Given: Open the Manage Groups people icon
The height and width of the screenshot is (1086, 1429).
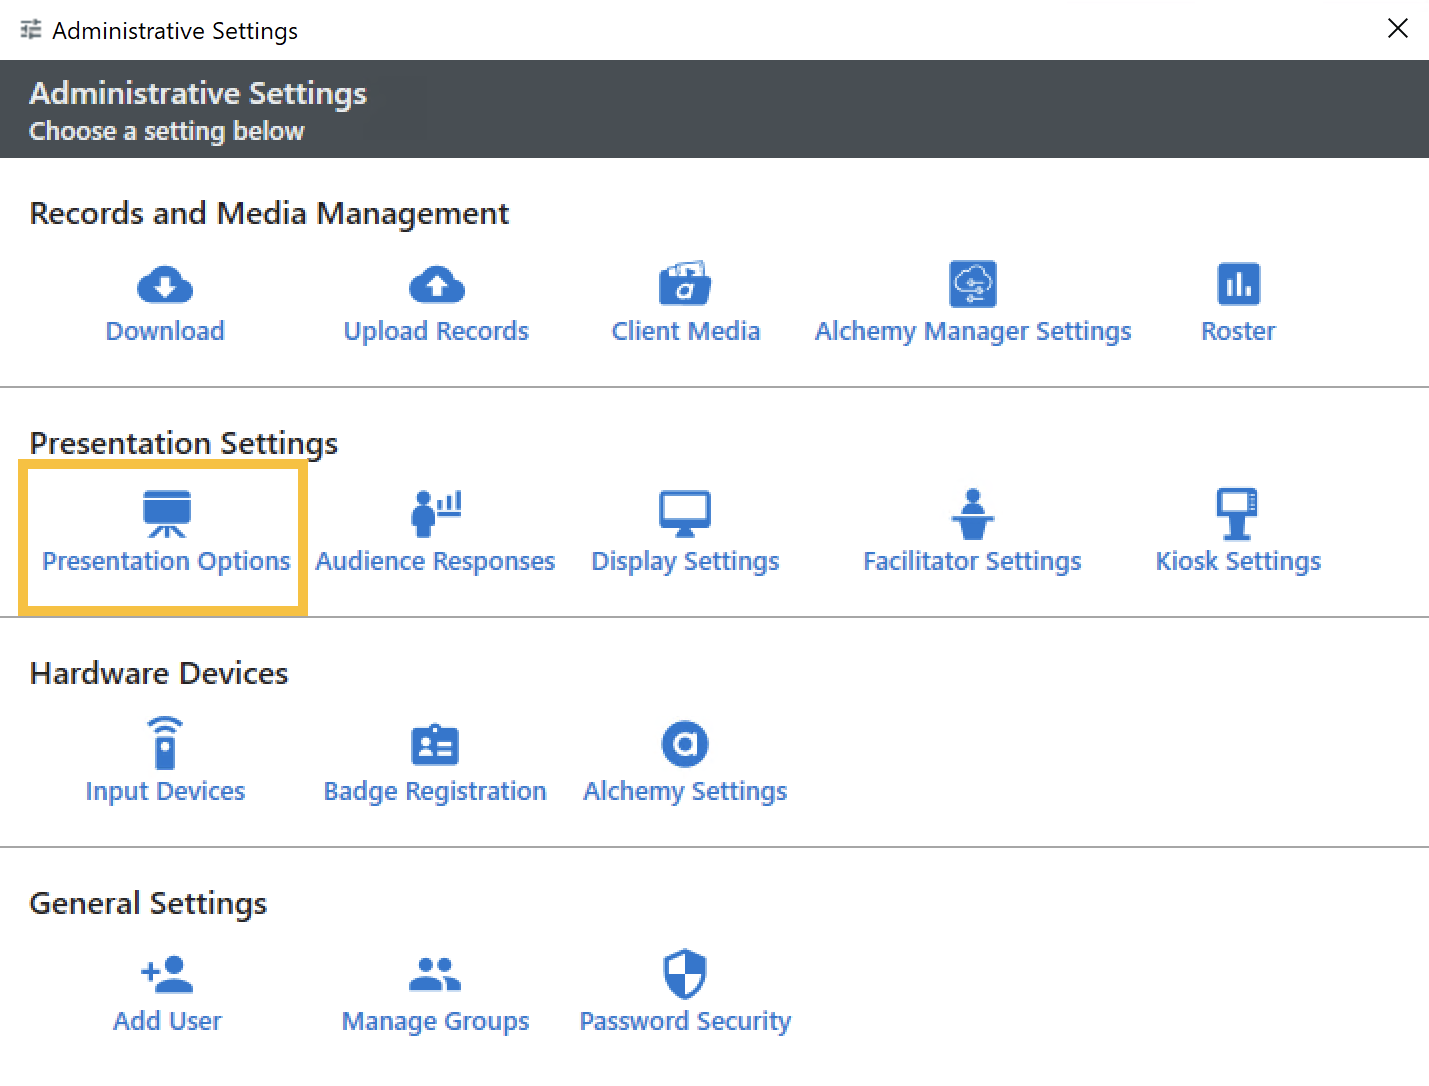Looking at the screenshot, I should [x=435, y=974].
